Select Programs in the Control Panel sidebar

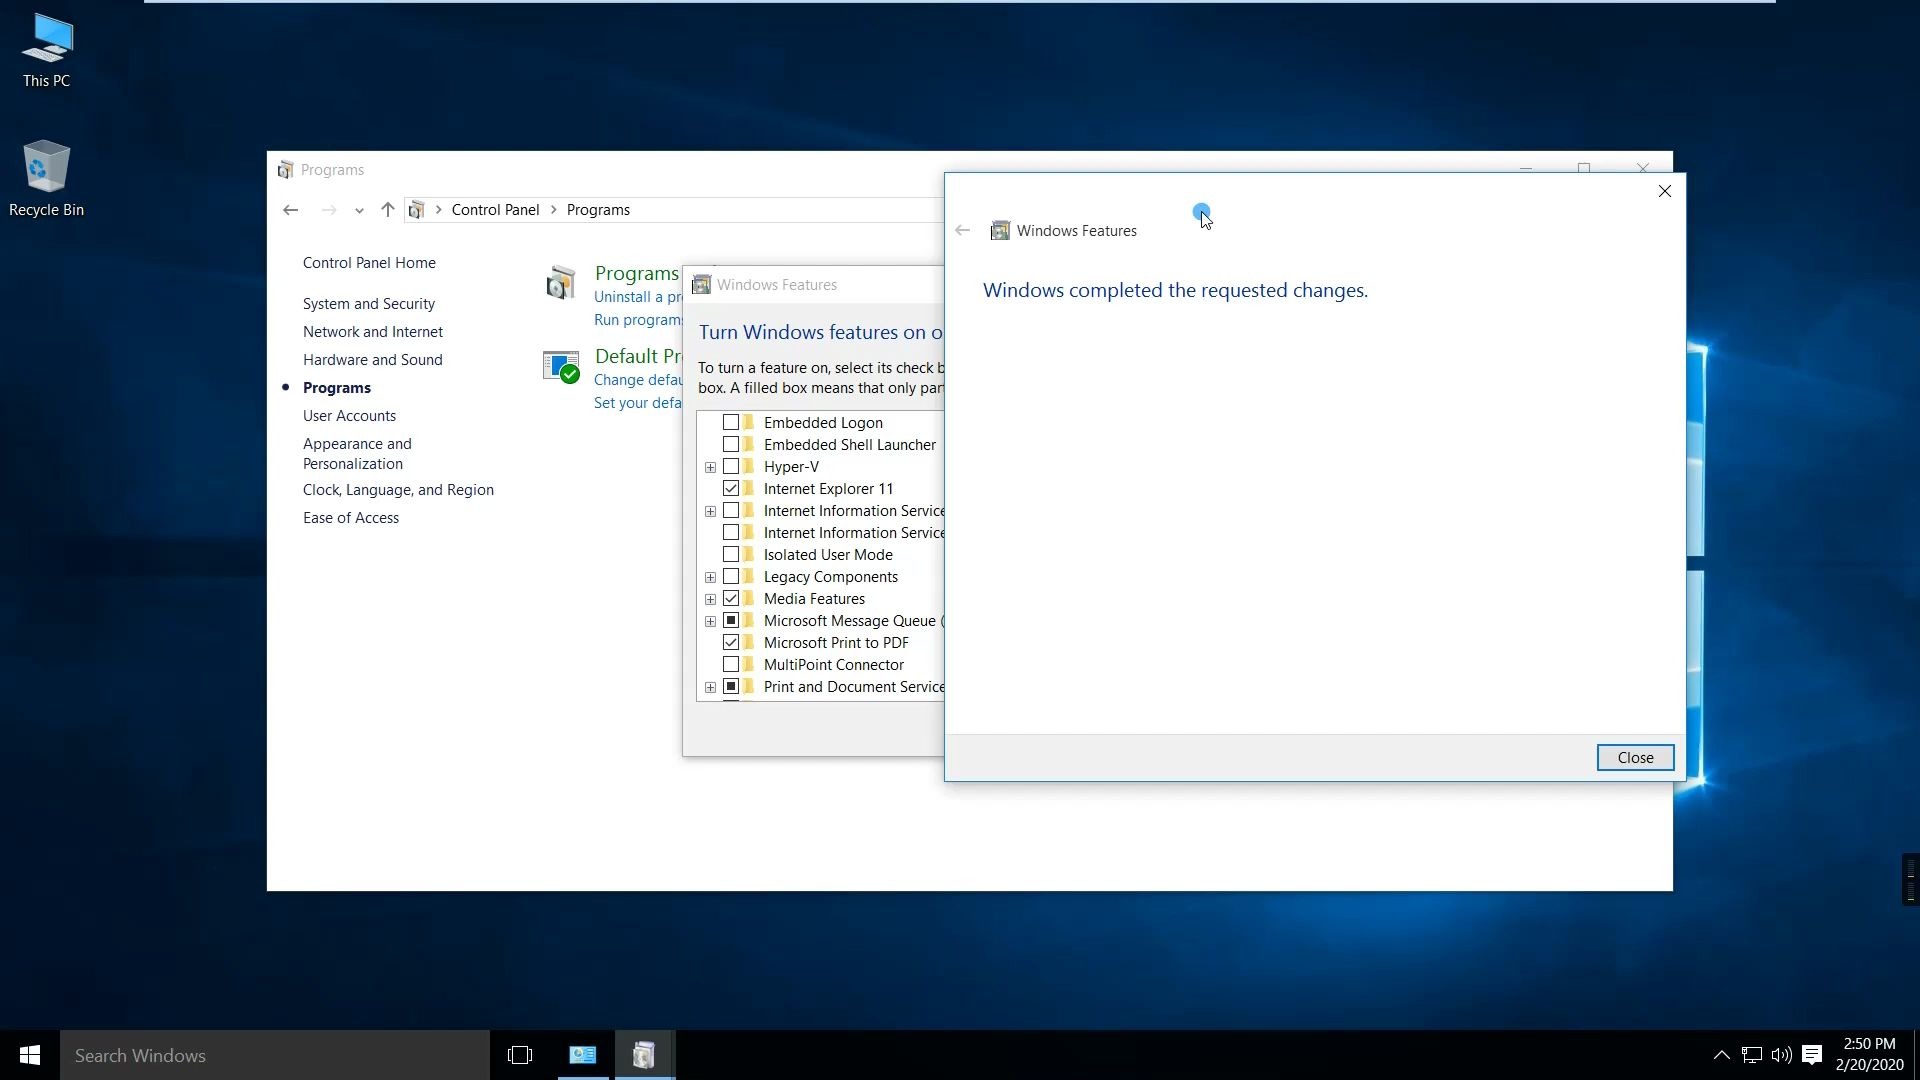click(x=336, y=386)
